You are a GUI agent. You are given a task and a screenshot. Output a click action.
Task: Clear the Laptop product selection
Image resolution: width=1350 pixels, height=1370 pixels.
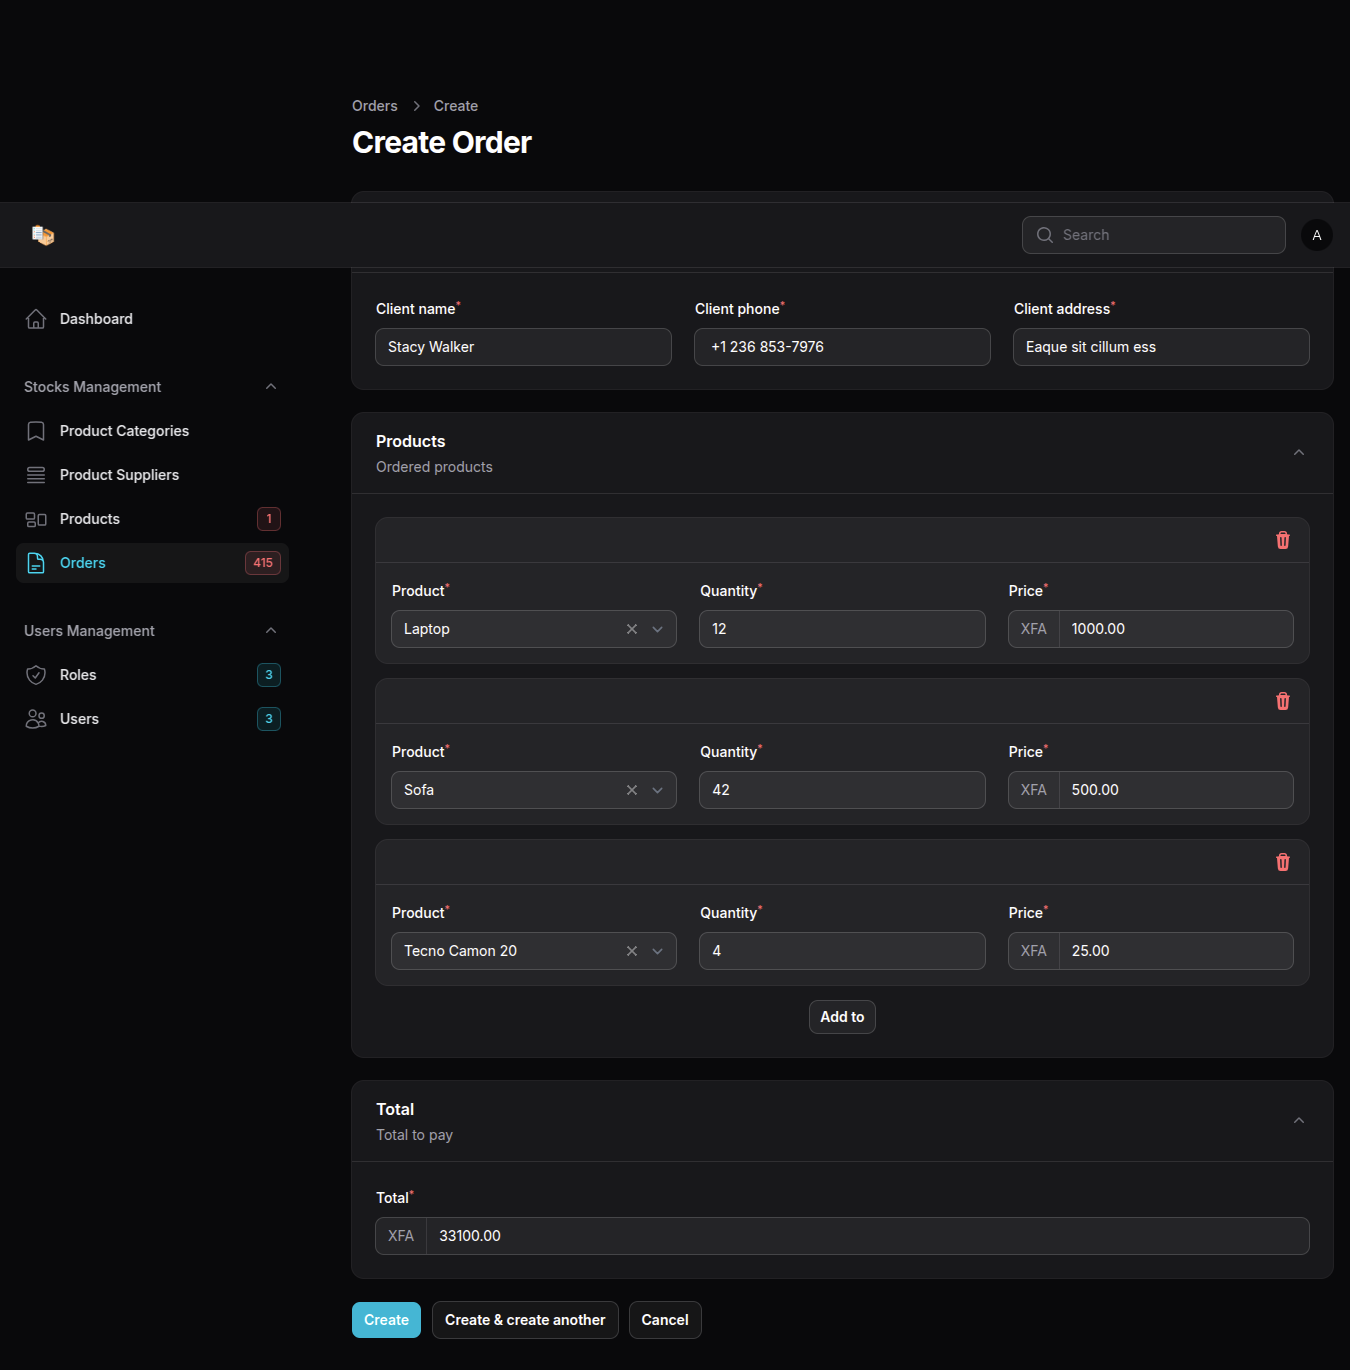632,629
